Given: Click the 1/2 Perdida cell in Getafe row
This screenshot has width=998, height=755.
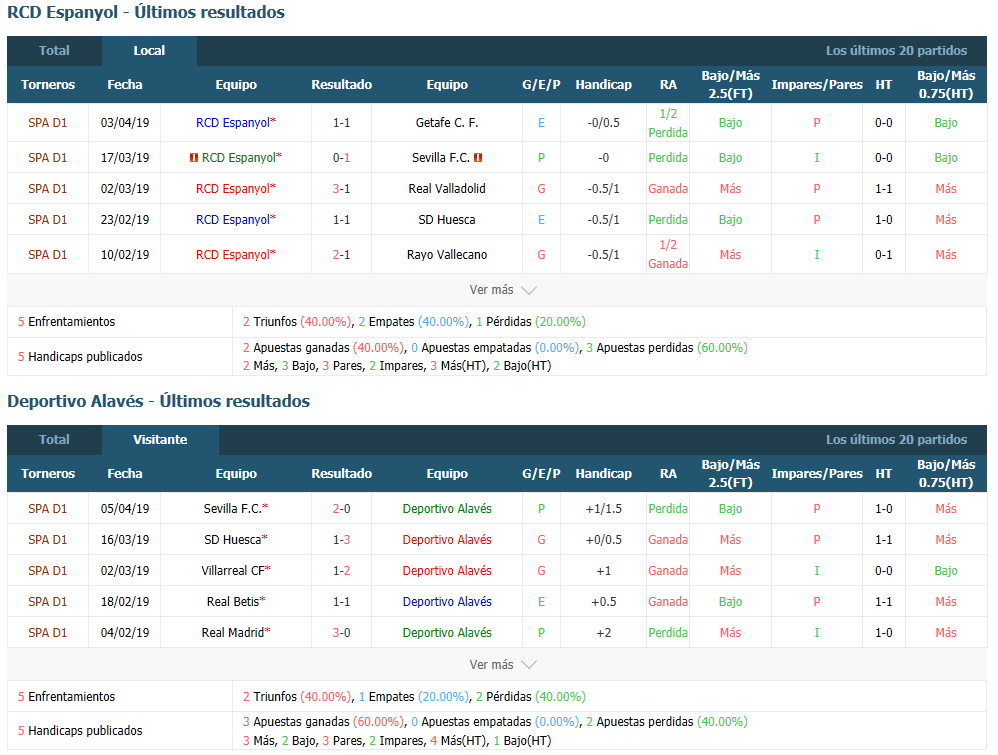Looking at the screenshot, I should point(668,123).
